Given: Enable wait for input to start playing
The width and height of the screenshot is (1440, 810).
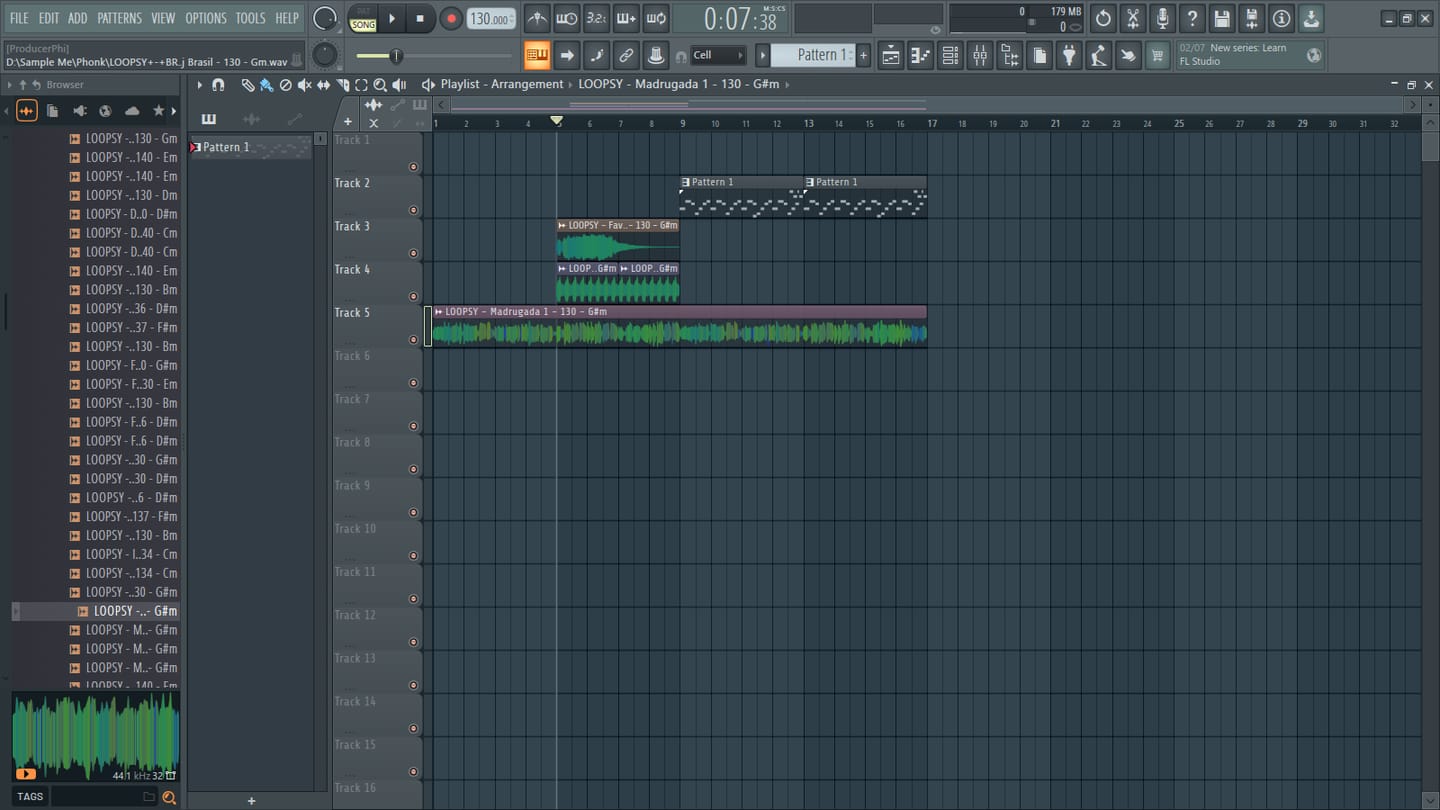Looking at the screenshot, I should click(566, 18).
